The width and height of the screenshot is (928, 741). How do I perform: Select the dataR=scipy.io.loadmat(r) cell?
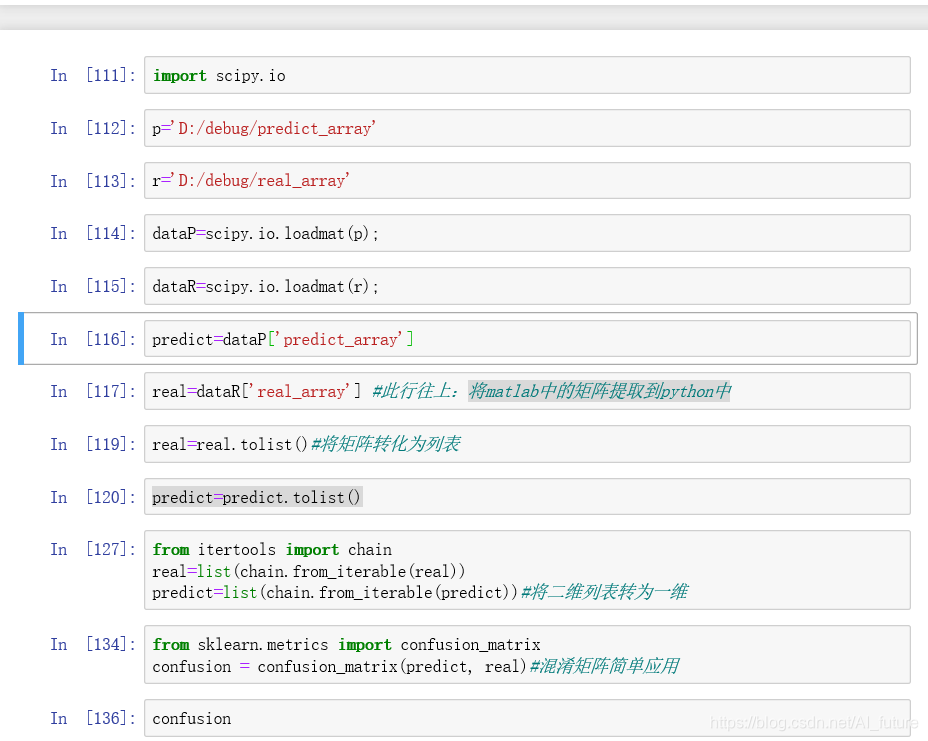[x=527, y=286]
